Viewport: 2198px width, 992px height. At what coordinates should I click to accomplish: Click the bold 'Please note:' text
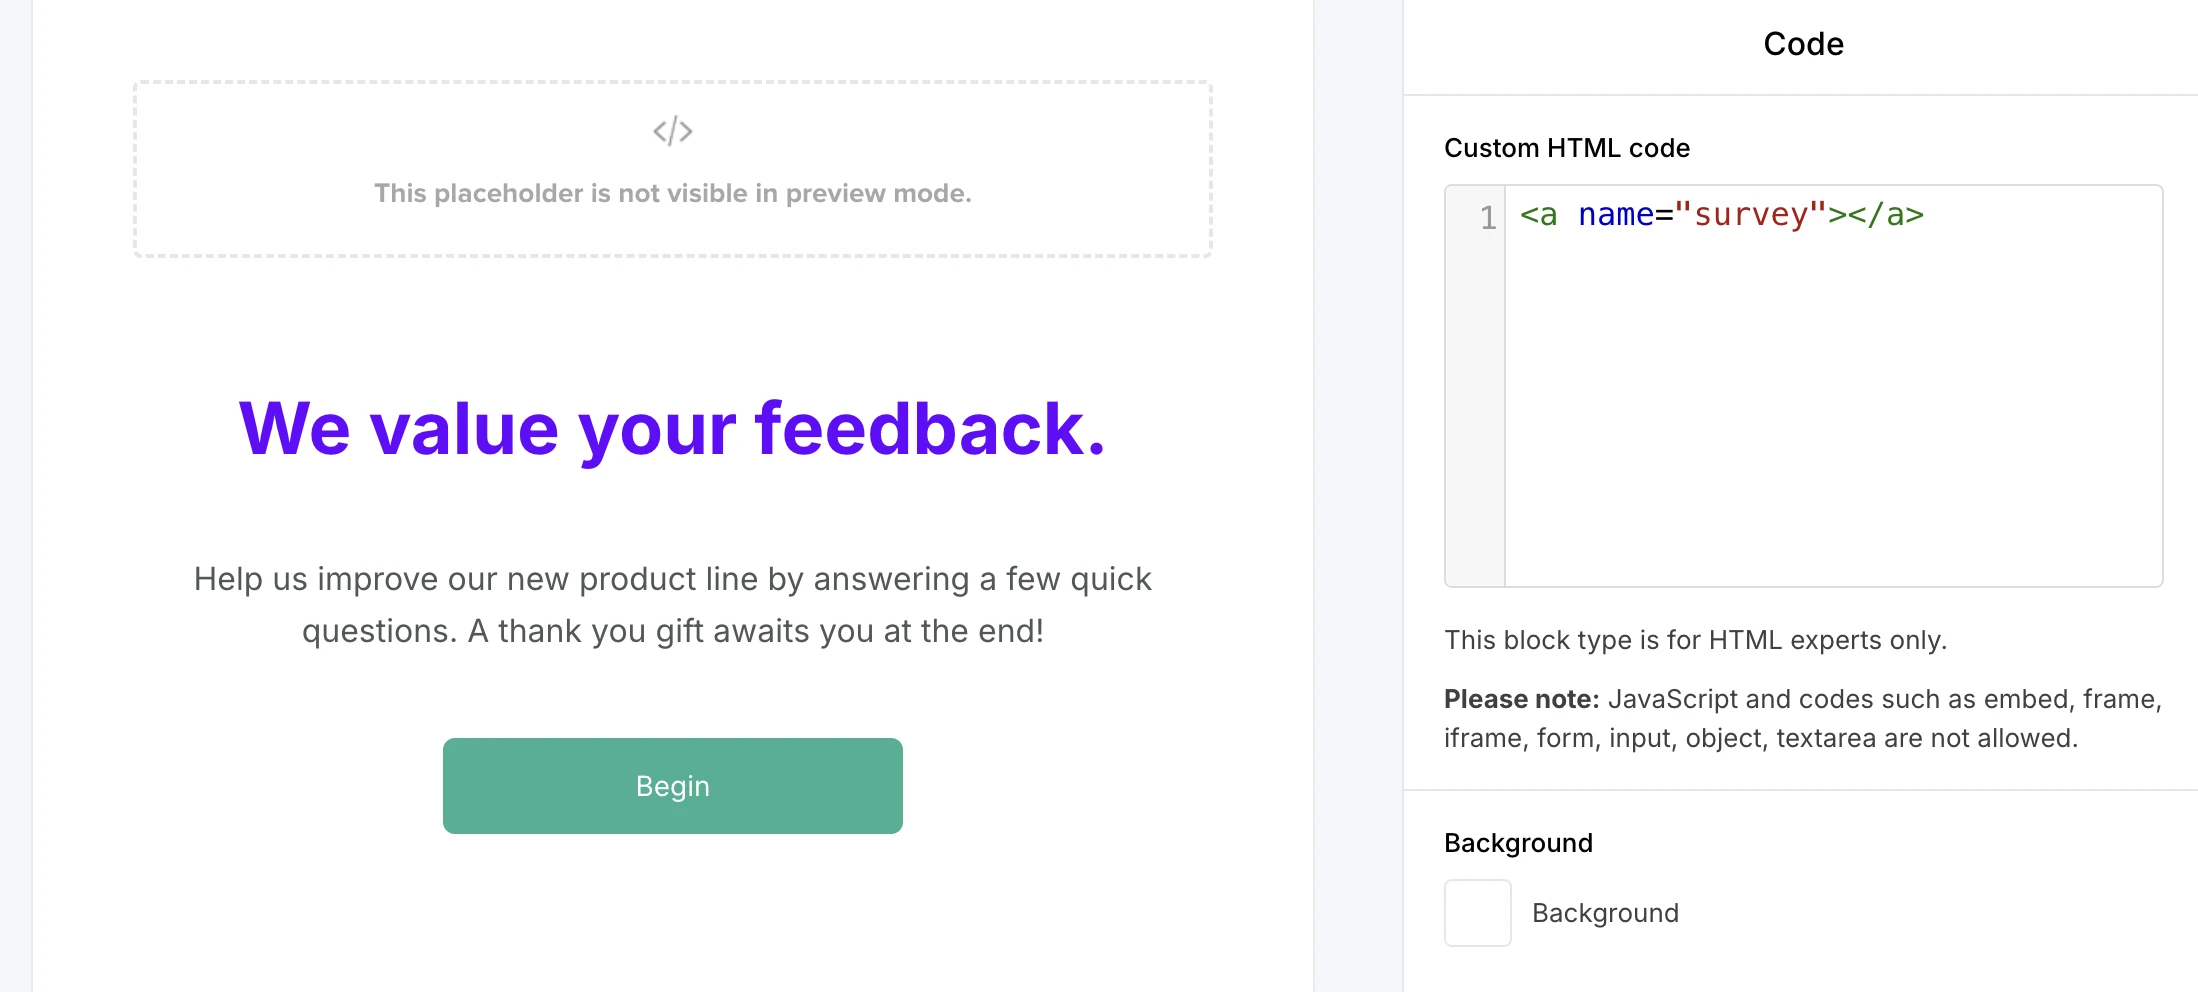(1521, 699)
